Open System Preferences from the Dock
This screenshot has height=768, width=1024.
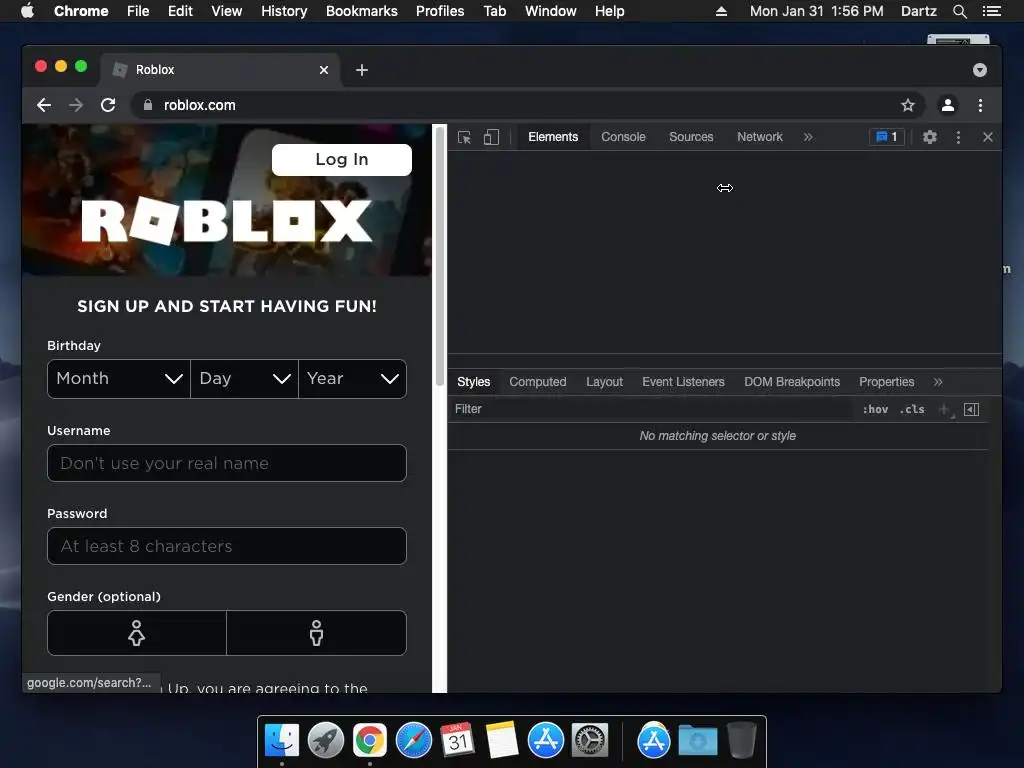pos(590,741)
